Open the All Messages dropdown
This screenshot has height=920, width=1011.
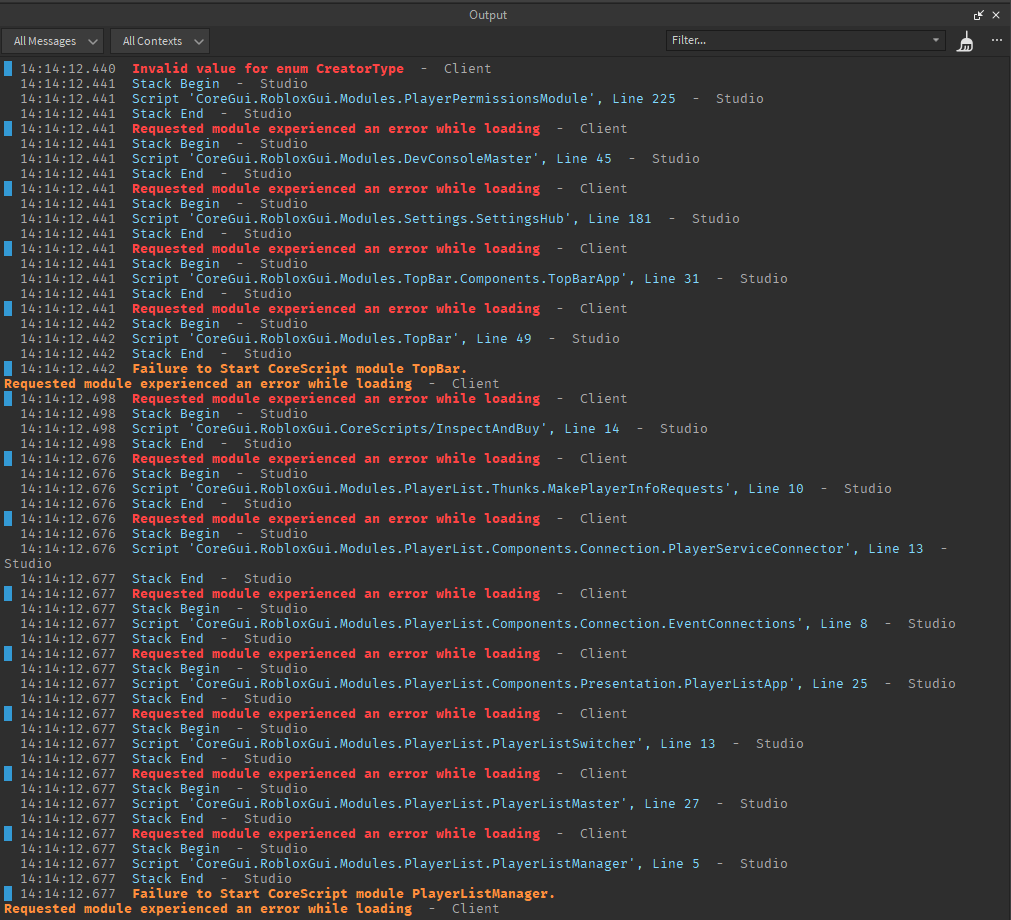point(53,41)
